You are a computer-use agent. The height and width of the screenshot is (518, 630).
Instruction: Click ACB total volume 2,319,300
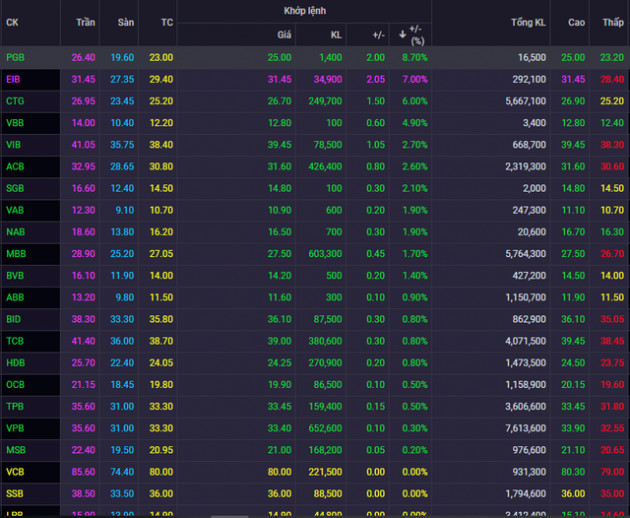(526, 166)
